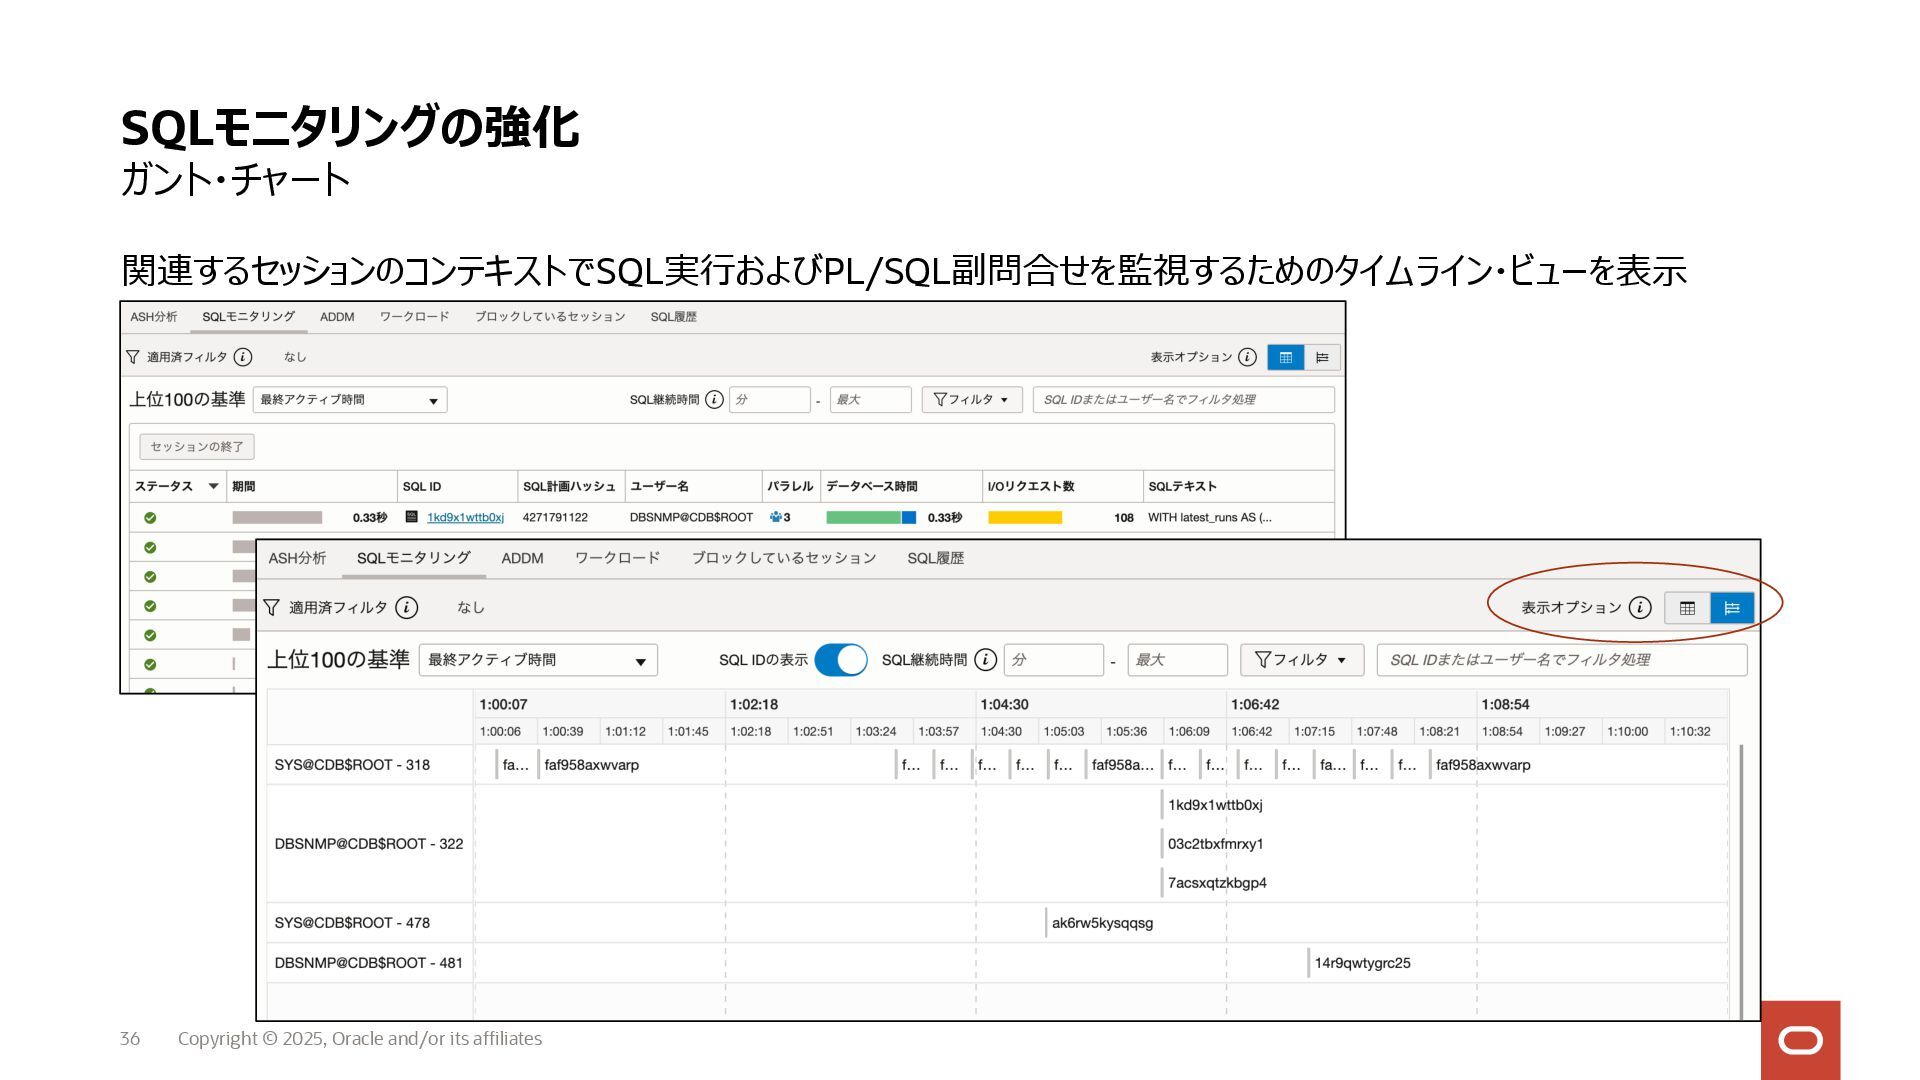1920x1080 pixels.
Task: Open ADDM tab in back window
Action: [x=337, y=317]
